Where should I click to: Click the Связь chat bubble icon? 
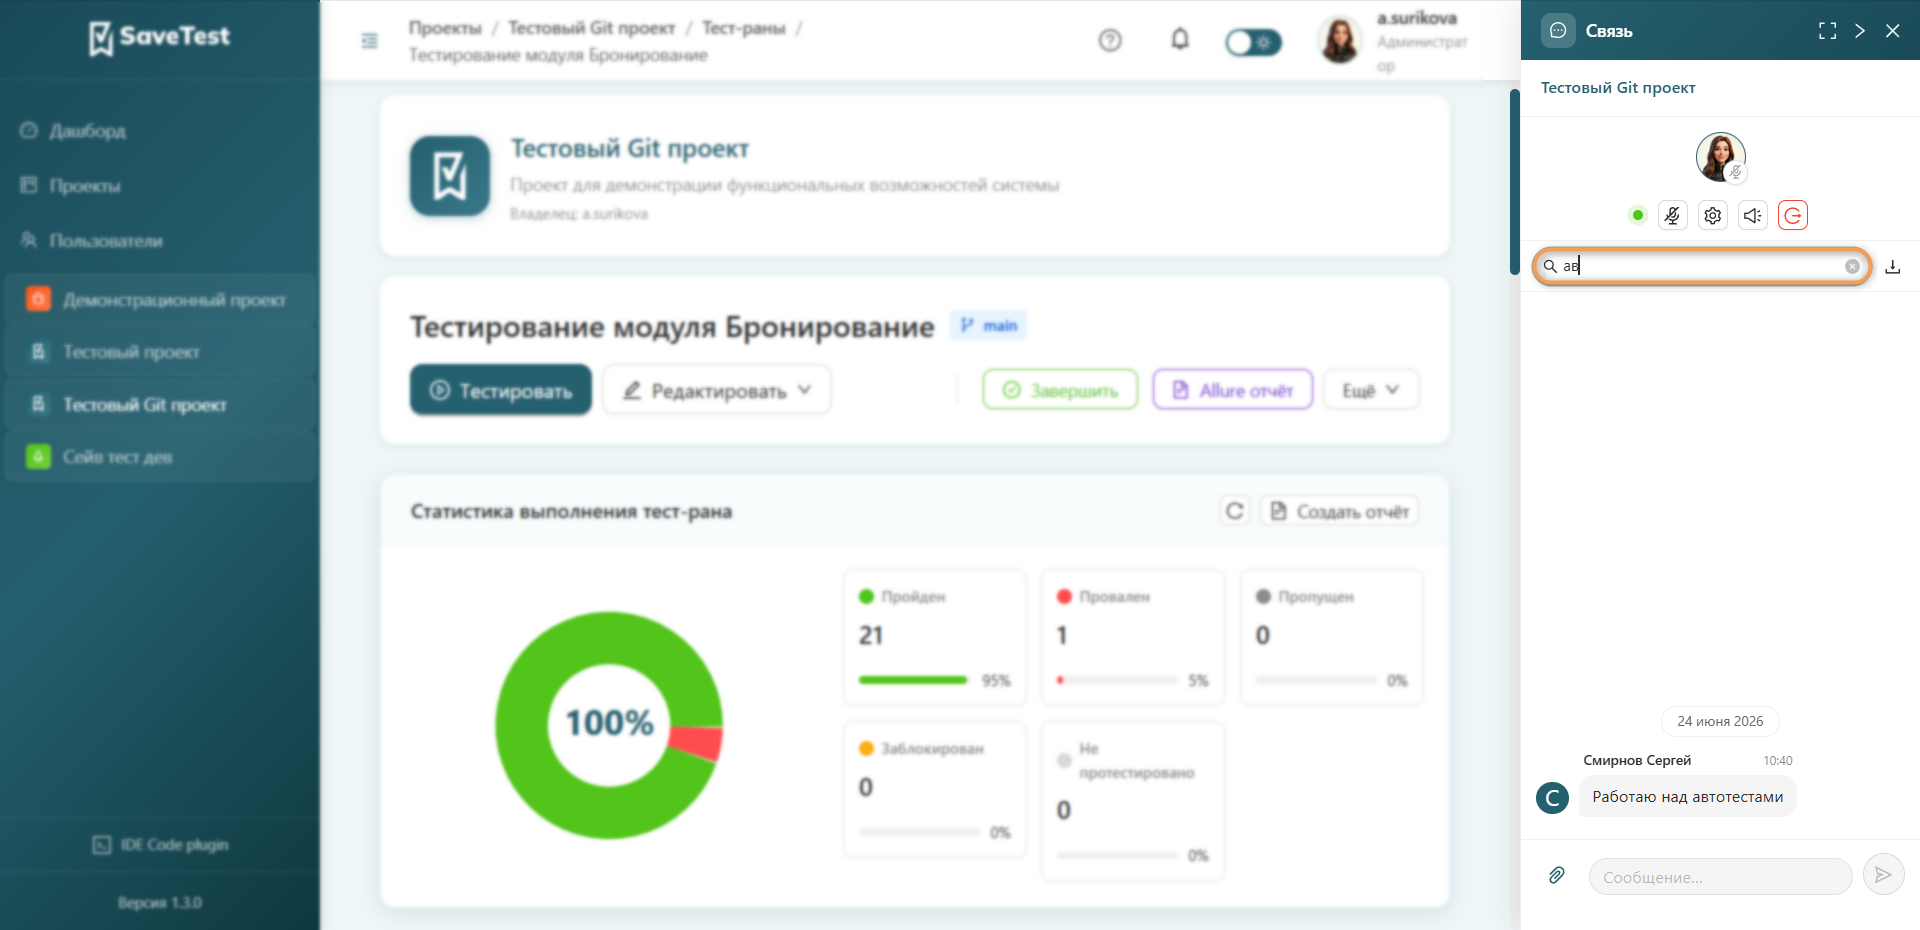[x=1557, y=30]
